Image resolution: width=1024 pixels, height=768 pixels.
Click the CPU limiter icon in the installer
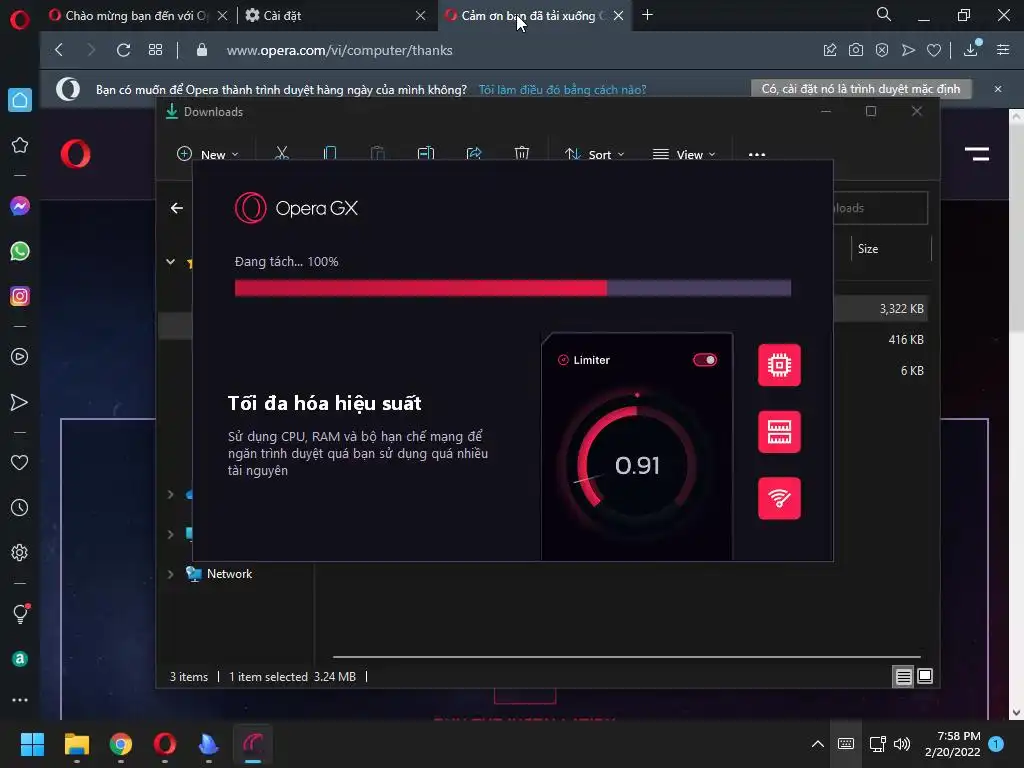(779, 365)
